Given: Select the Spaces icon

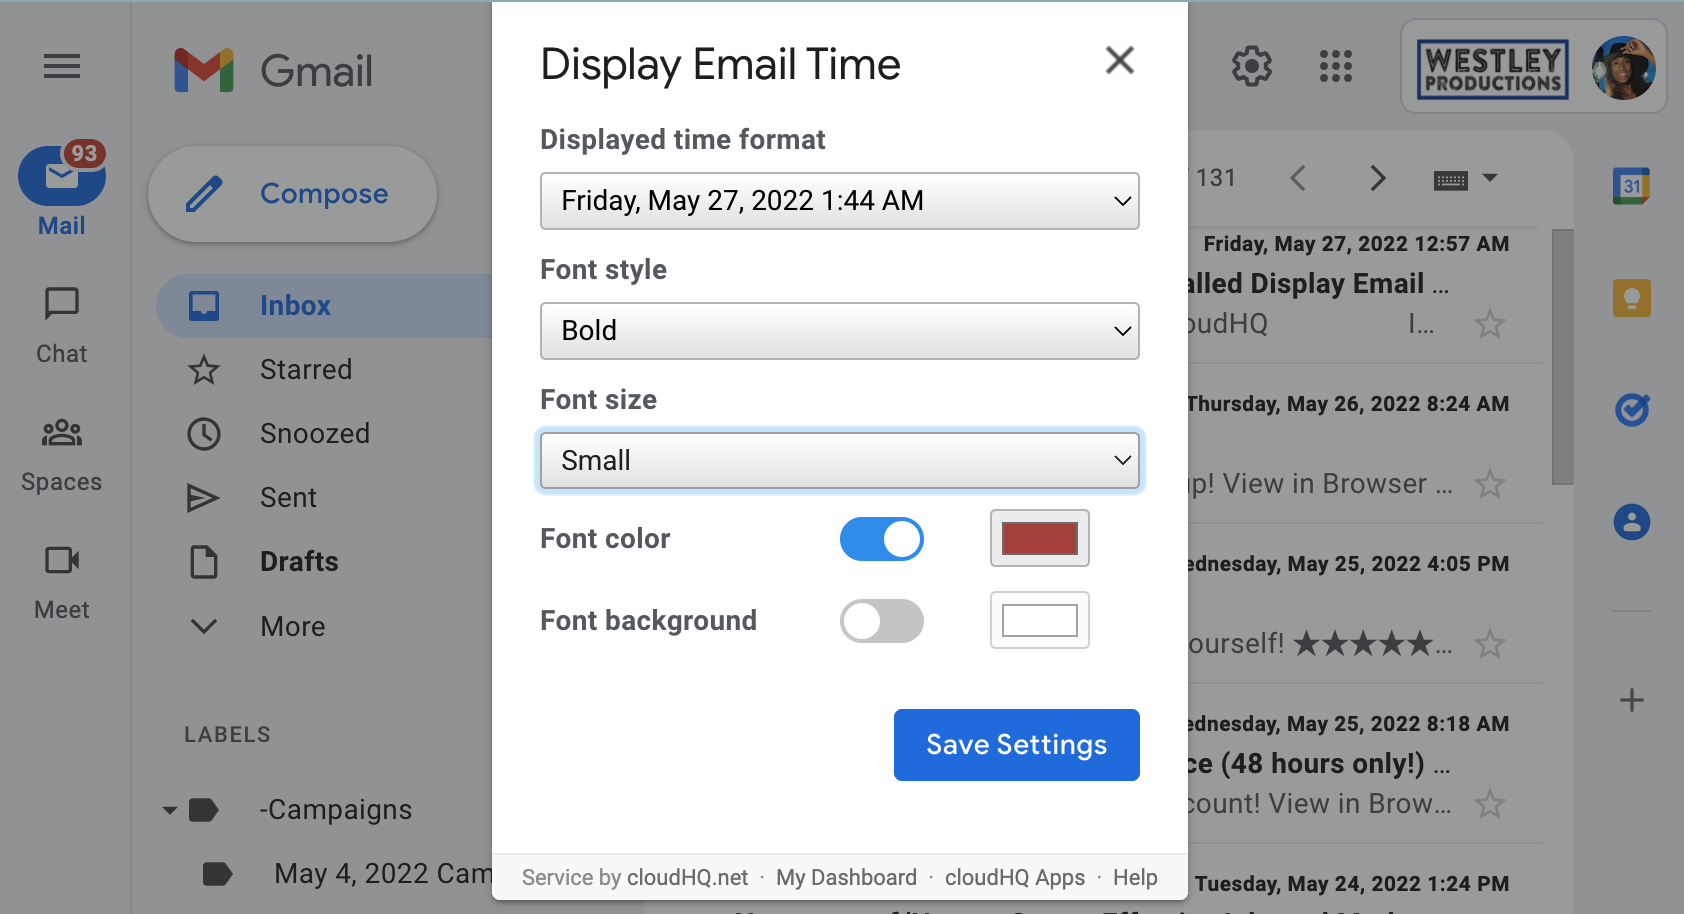Looking at the screenshot, I should tap(61, 449).
